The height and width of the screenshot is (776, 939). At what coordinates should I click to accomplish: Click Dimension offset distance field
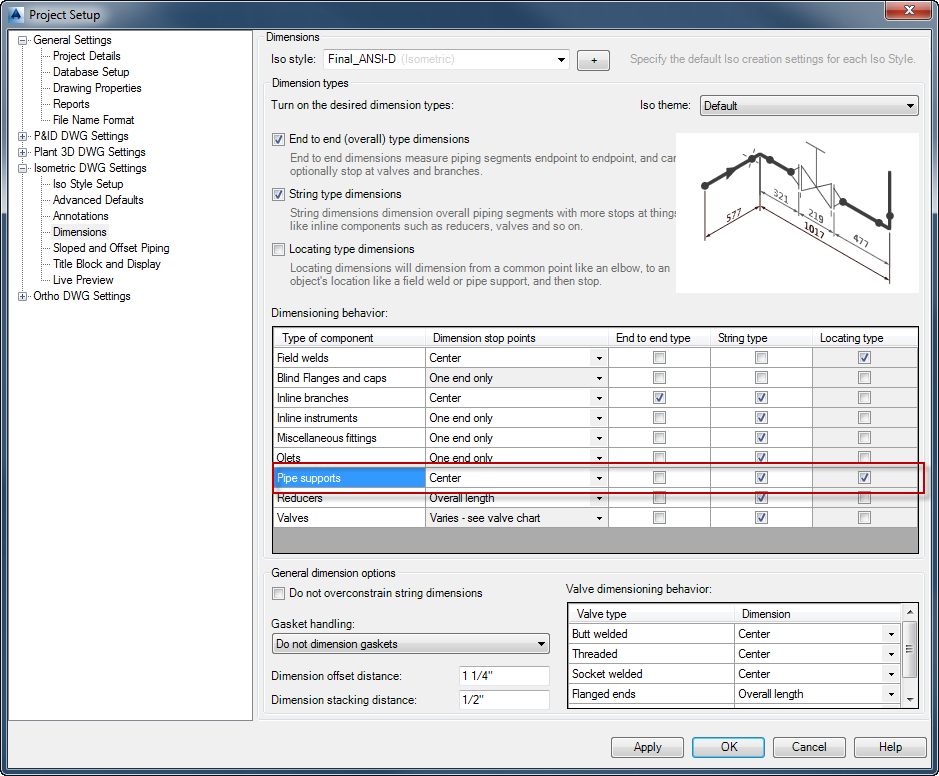pos(504,676)
